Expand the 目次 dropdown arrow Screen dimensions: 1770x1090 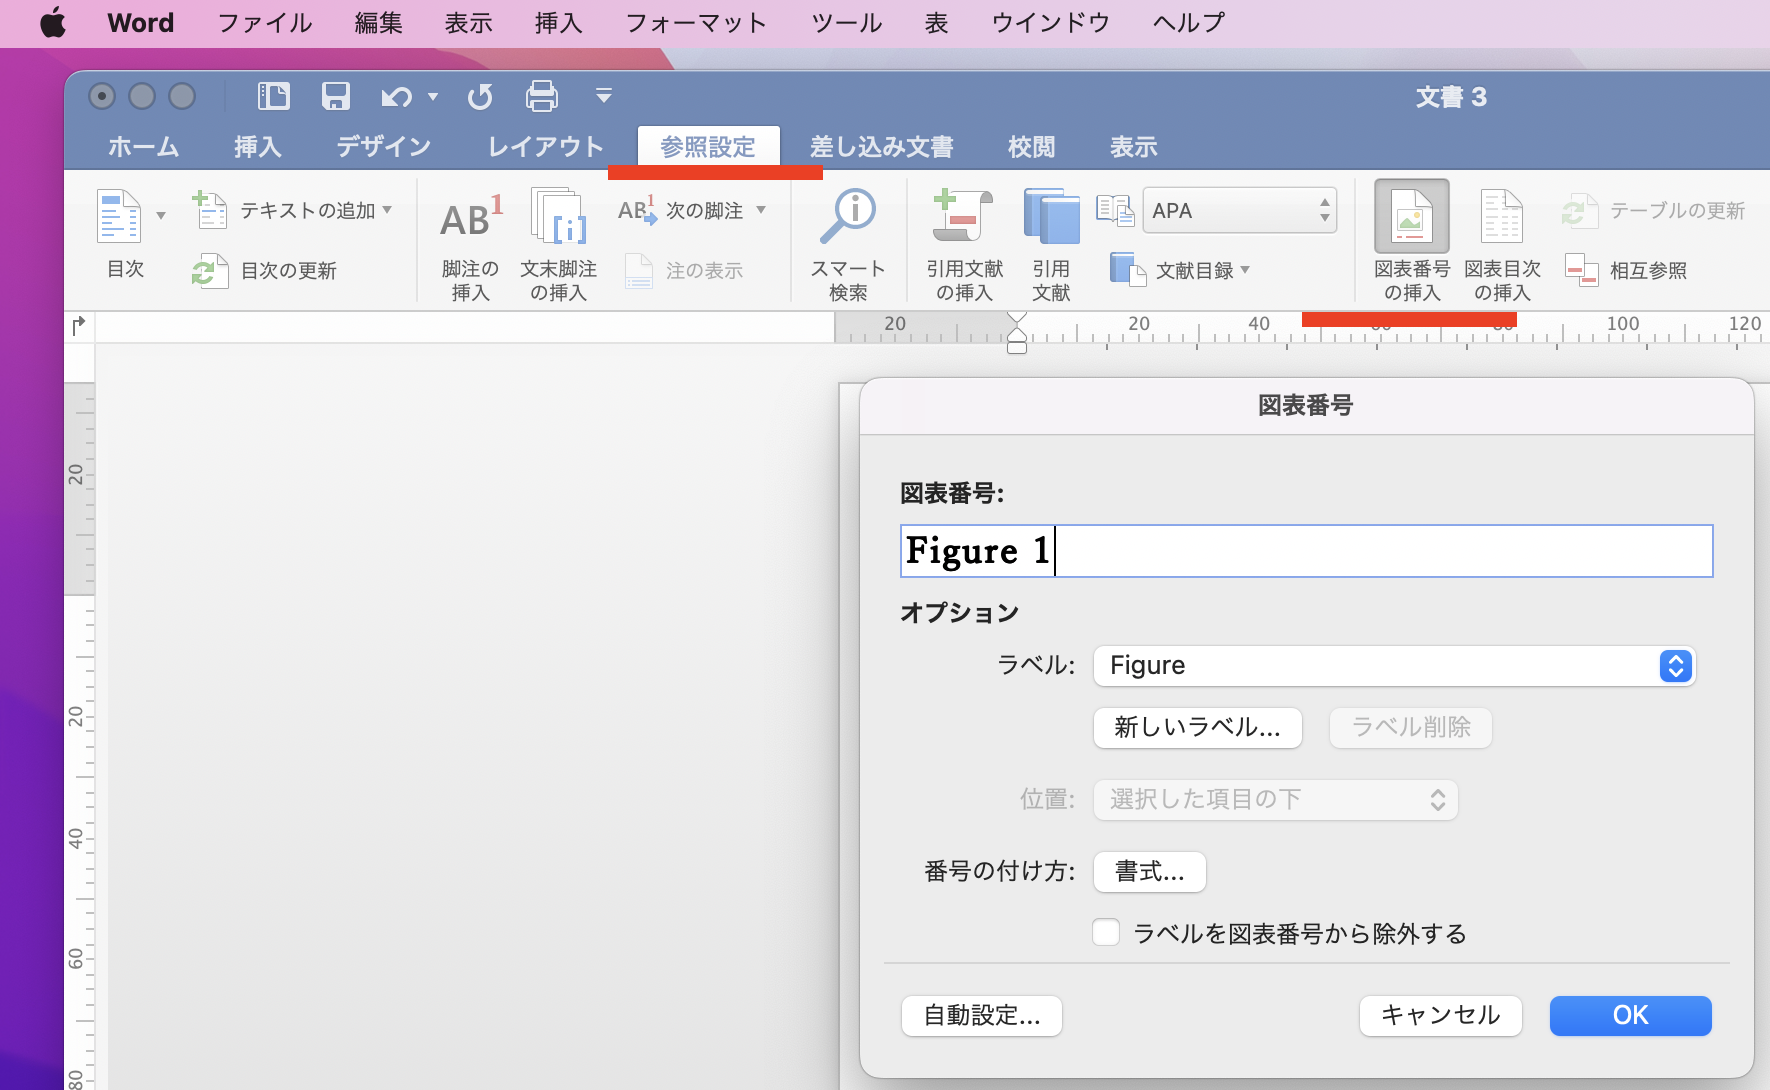point(161,216)
